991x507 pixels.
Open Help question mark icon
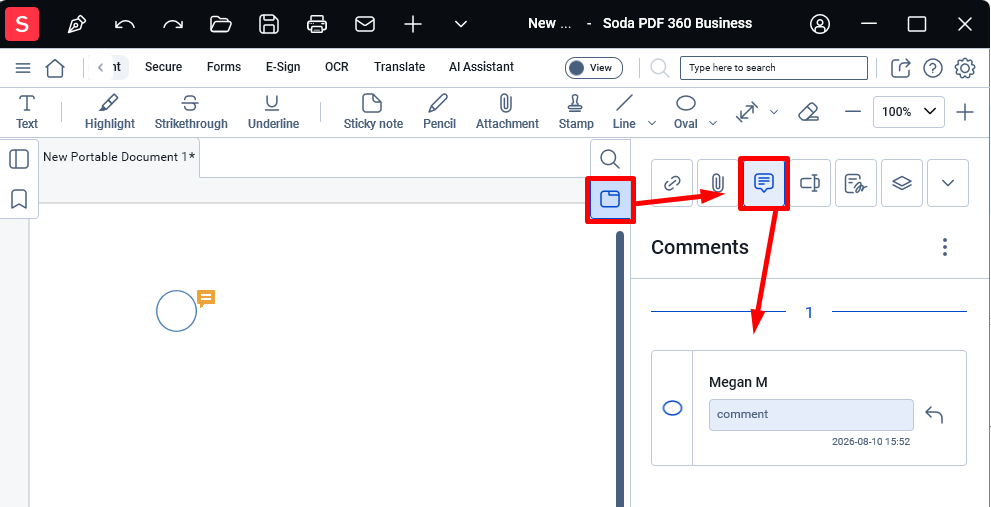tap(933, 68)
